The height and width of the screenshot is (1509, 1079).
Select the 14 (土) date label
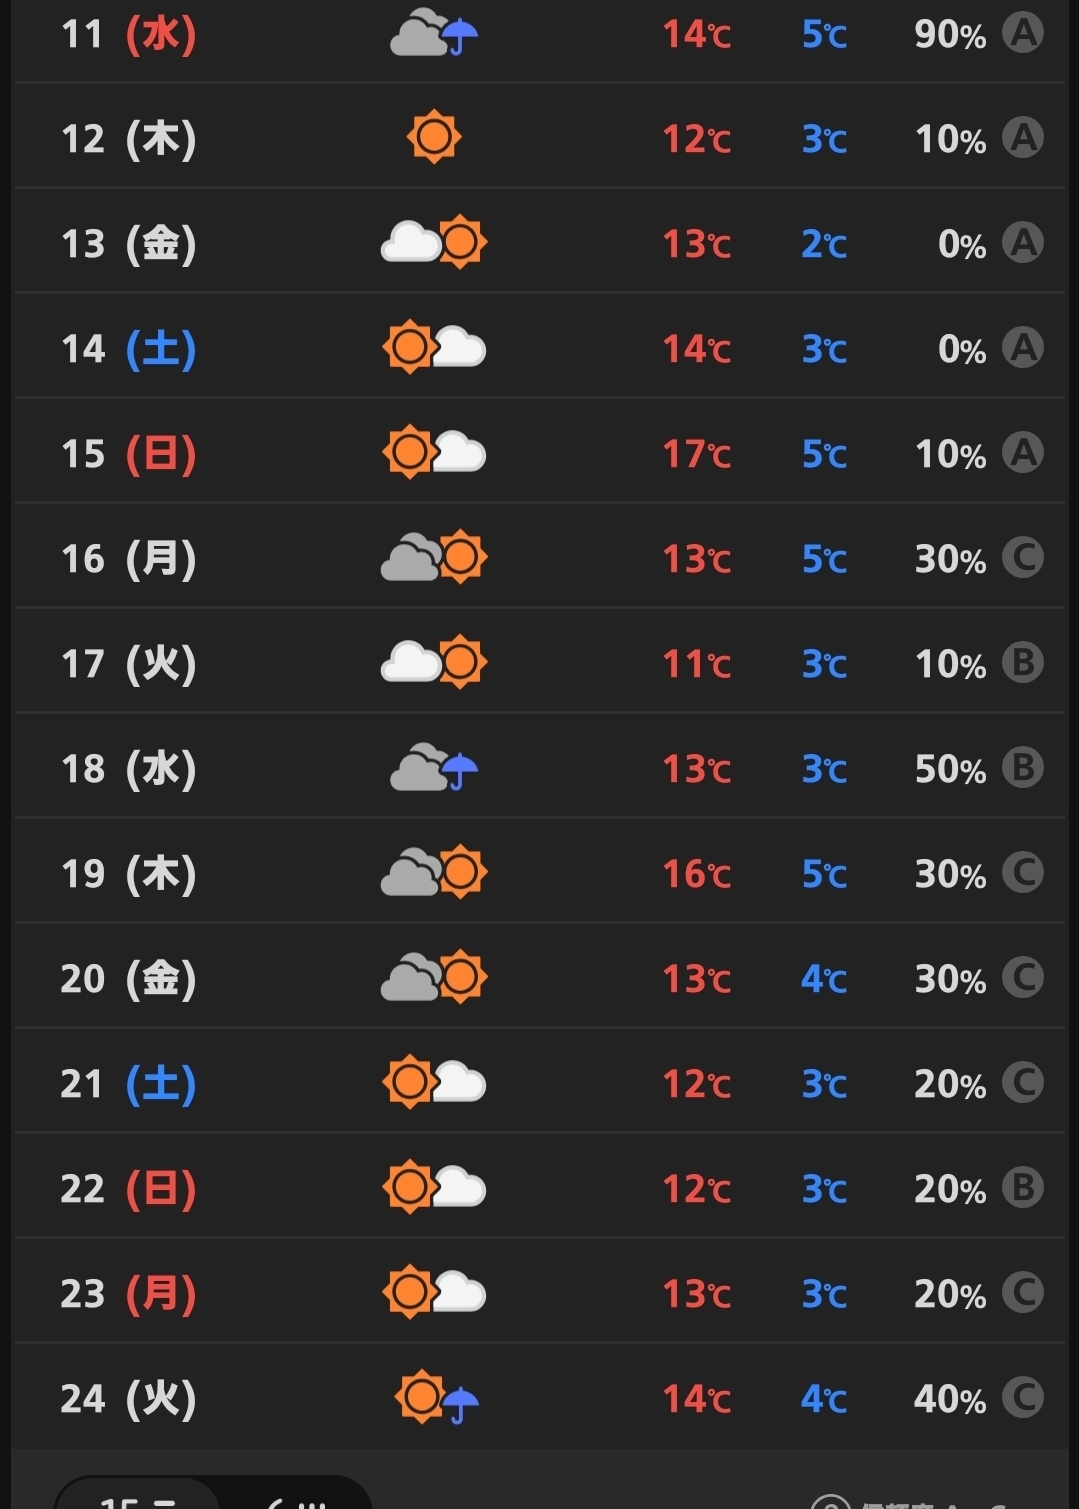128,348
